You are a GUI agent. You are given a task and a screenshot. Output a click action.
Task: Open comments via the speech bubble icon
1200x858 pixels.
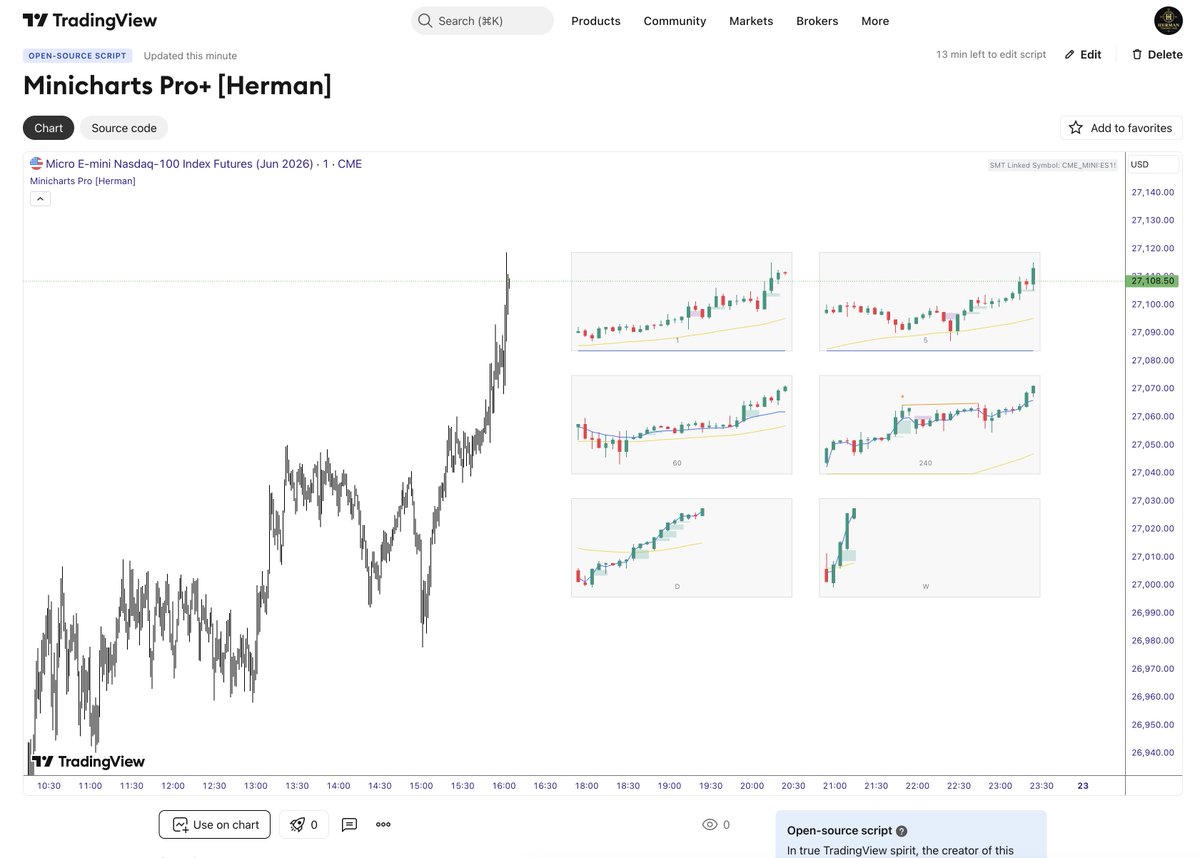(x=349, y=823)
